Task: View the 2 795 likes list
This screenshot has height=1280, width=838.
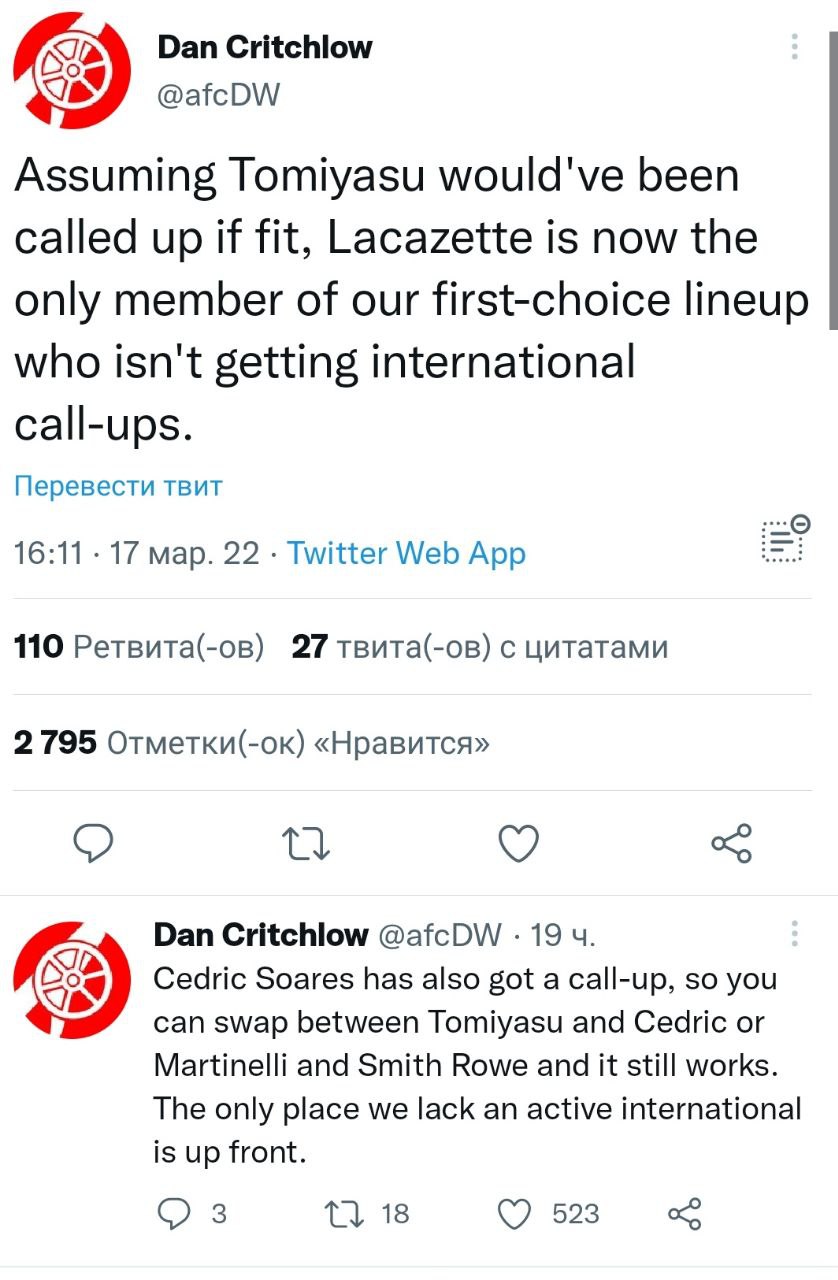Action: tap(251, 743)
